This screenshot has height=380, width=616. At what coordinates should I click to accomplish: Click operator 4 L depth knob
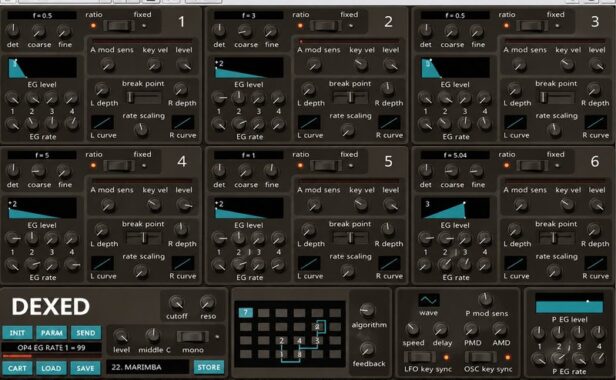click(102, 230)
